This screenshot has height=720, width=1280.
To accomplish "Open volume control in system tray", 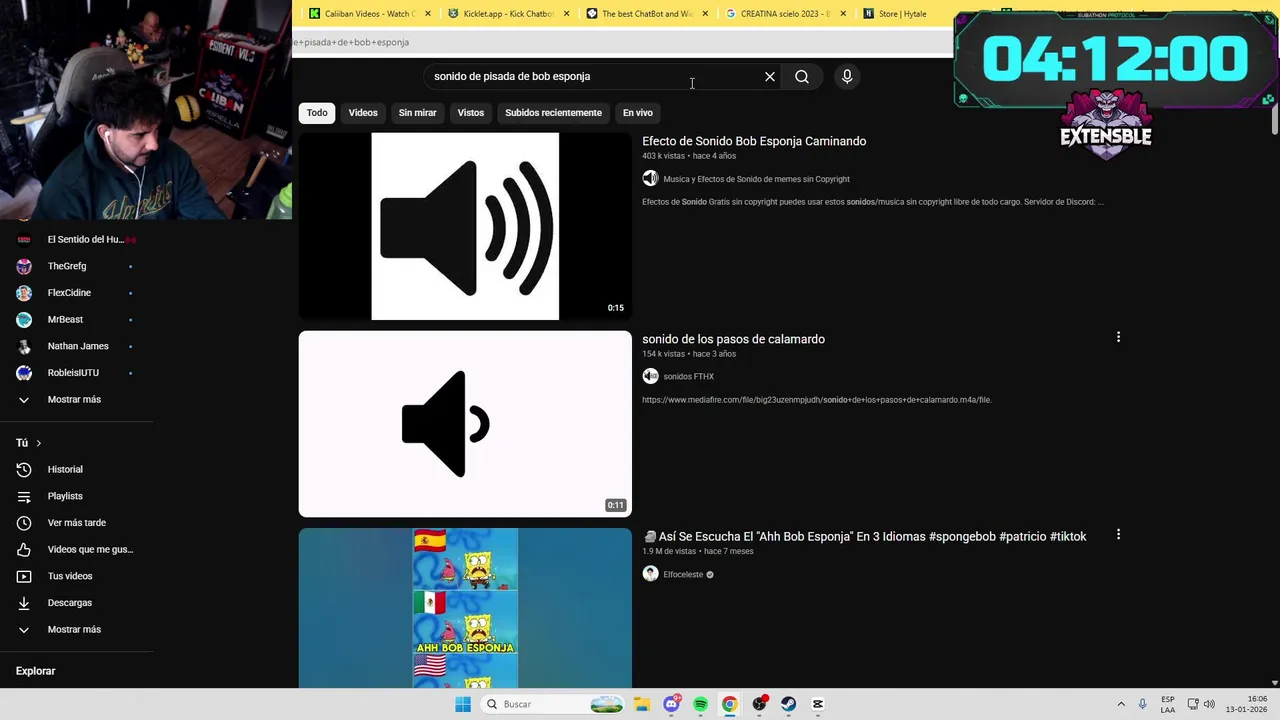I will (1209, 704).
